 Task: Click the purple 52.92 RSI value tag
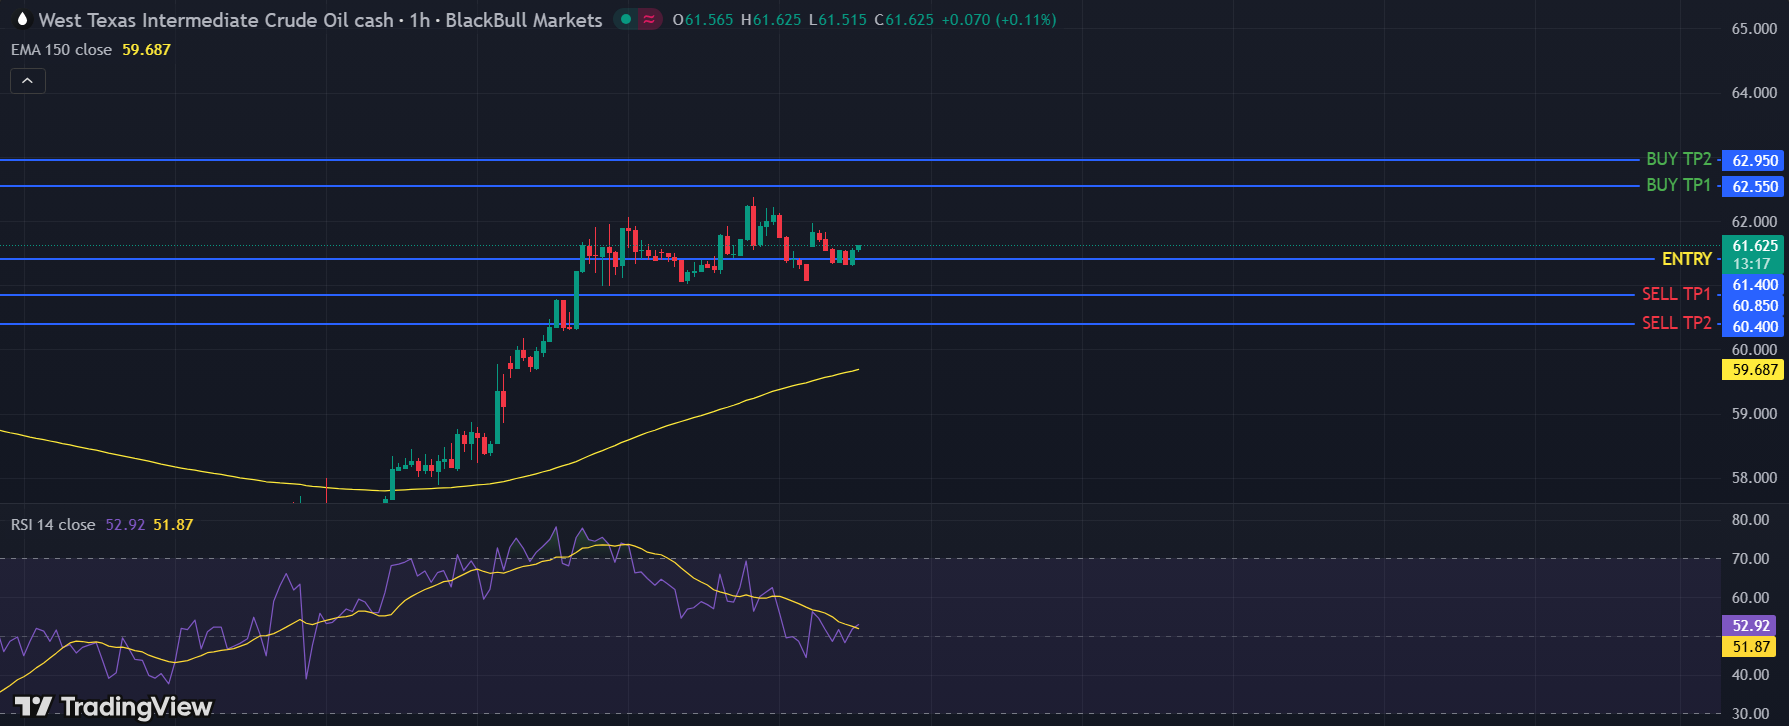(x=1750, y=626)
